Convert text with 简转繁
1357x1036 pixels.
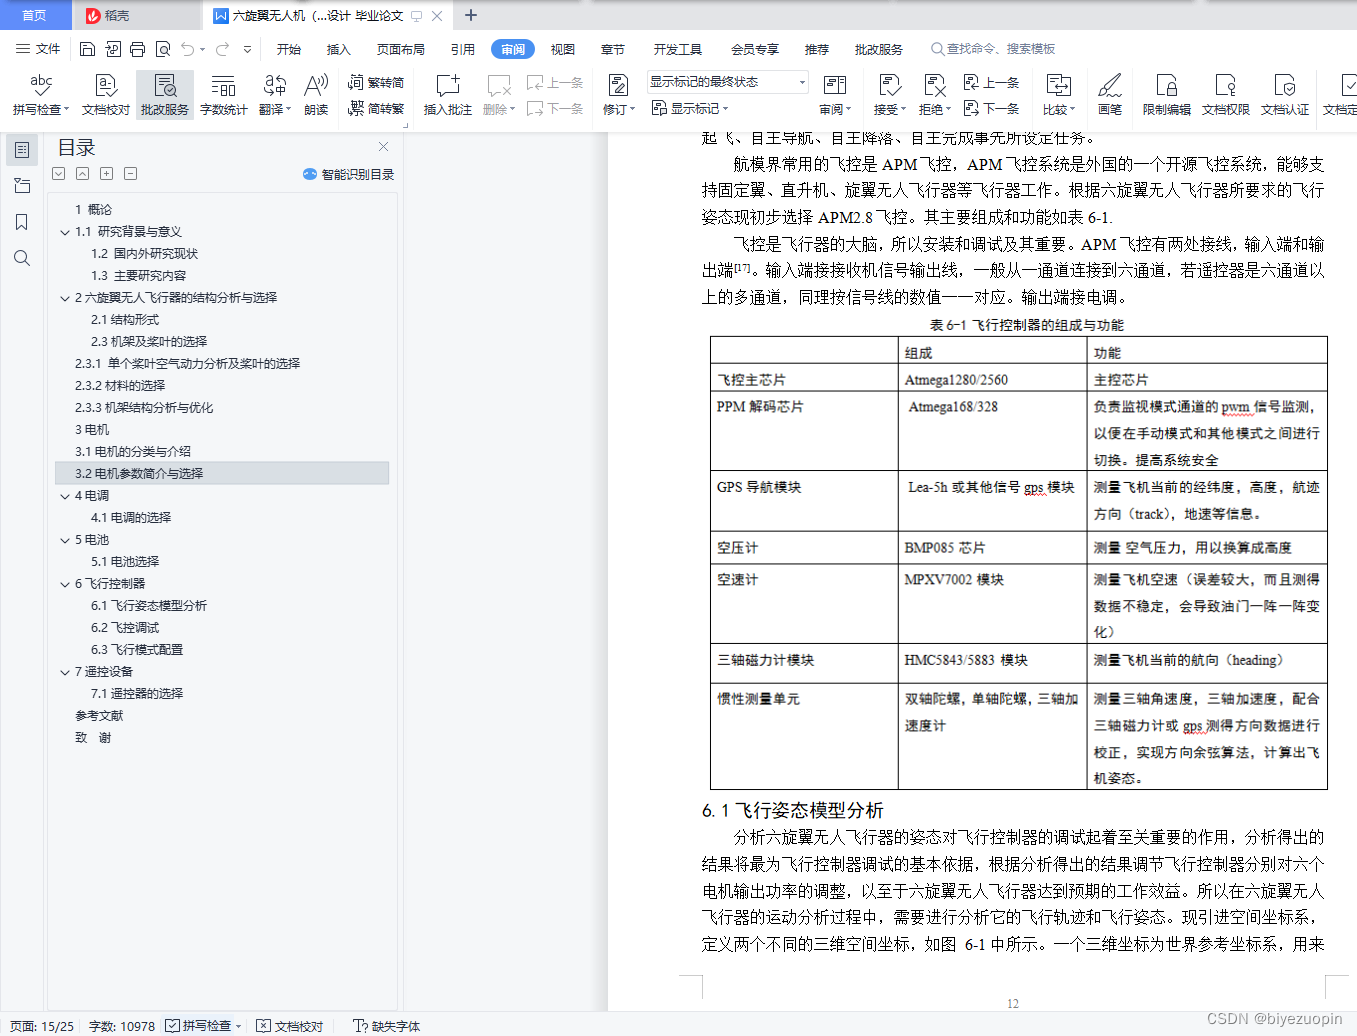tap(376, 108)
